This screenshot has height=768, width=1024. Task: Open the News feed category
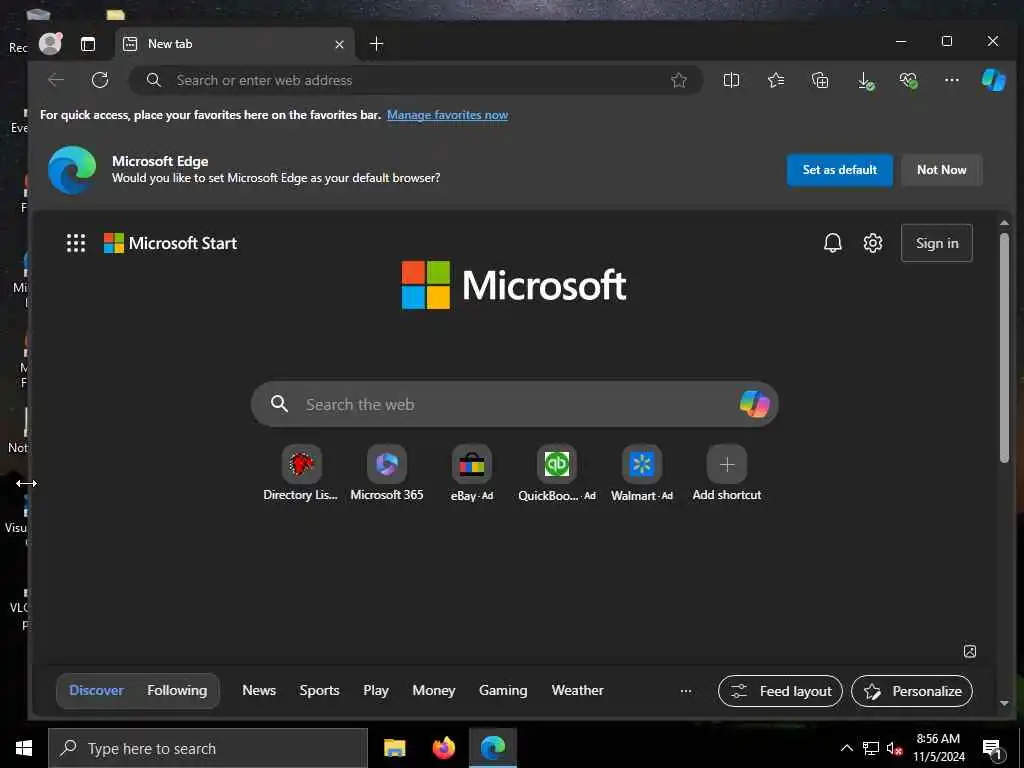tap(259, 690)
